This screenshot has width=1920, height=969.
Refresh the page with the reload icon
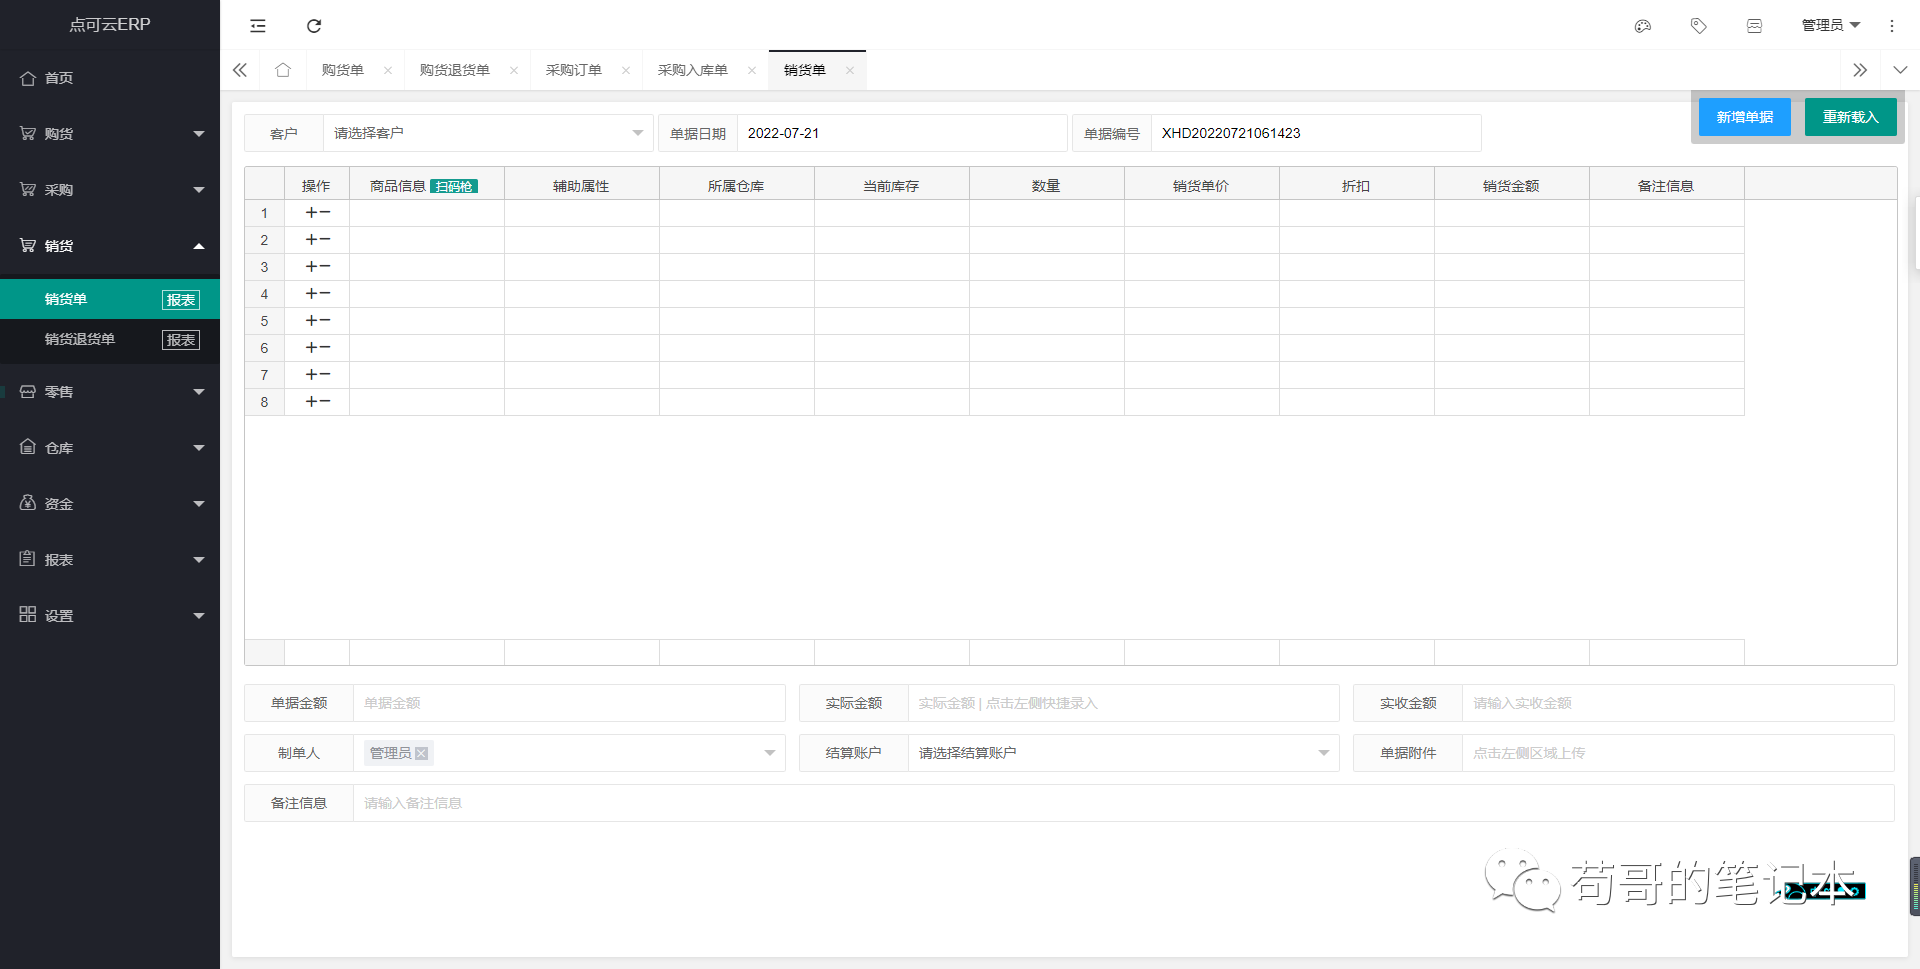(314, 26)
